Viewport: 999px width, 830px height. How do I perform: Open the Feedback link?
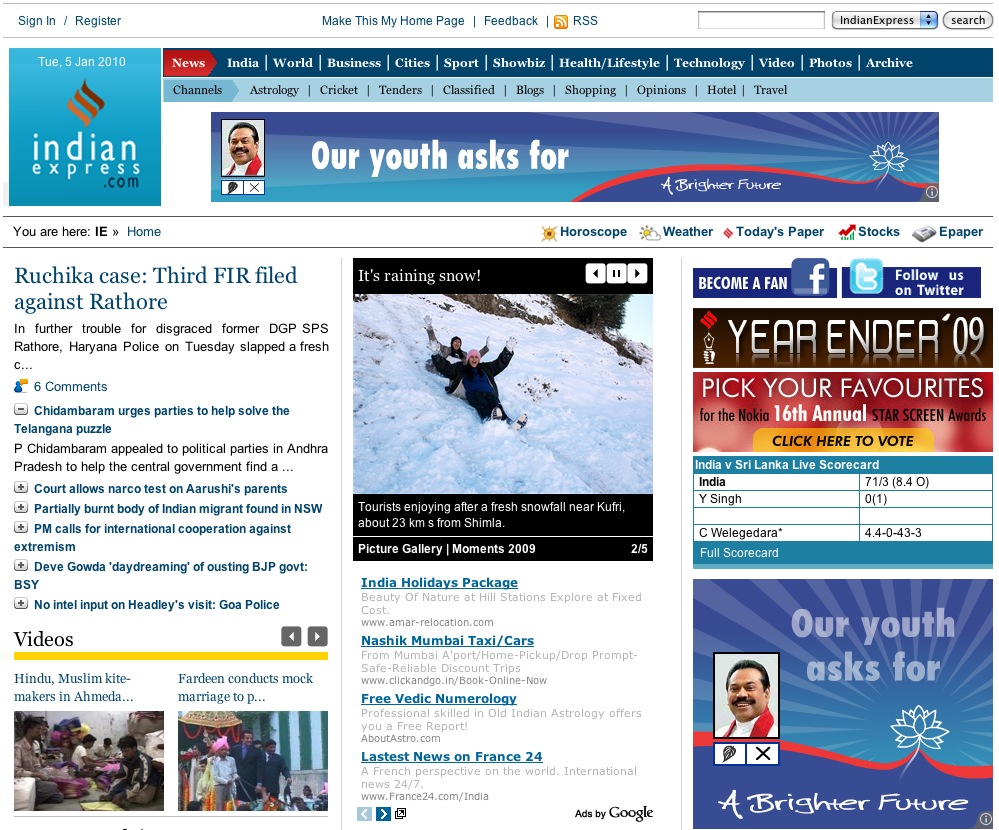point(511,21)
